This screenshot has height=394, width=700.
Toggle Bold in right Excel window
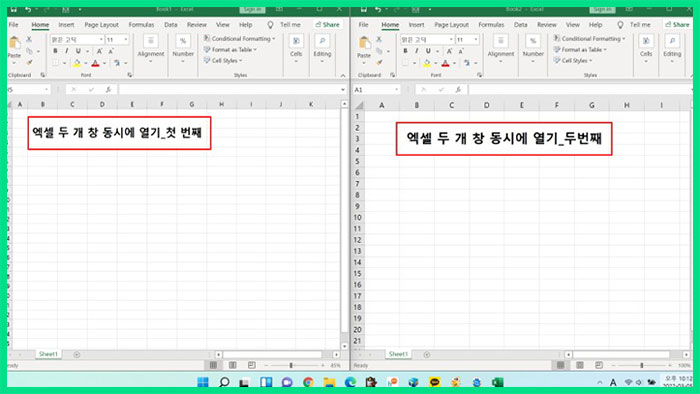pos(405,51)
